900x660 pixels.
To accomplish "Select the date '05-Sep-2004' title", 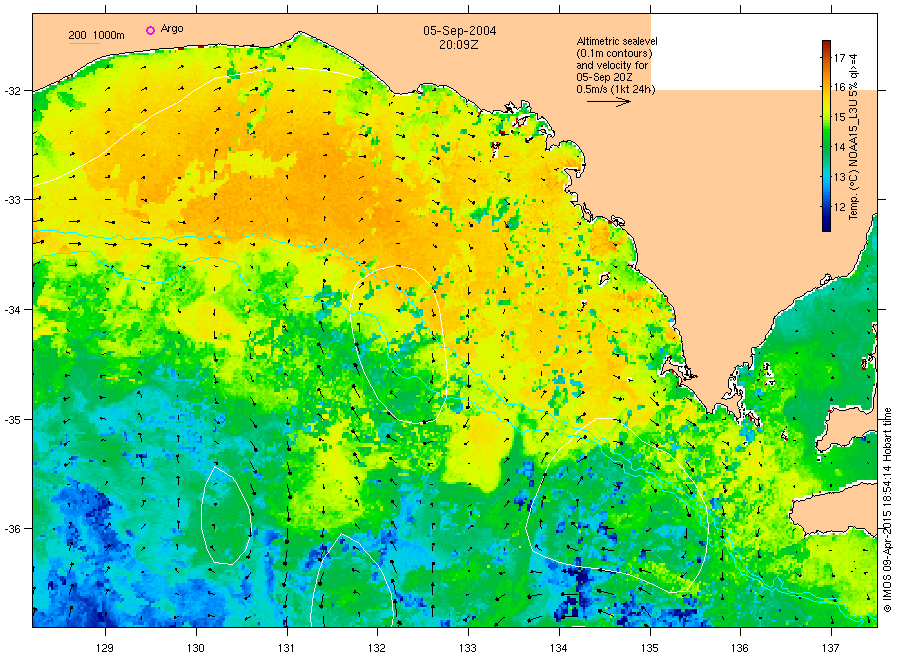I will (460, 31).
